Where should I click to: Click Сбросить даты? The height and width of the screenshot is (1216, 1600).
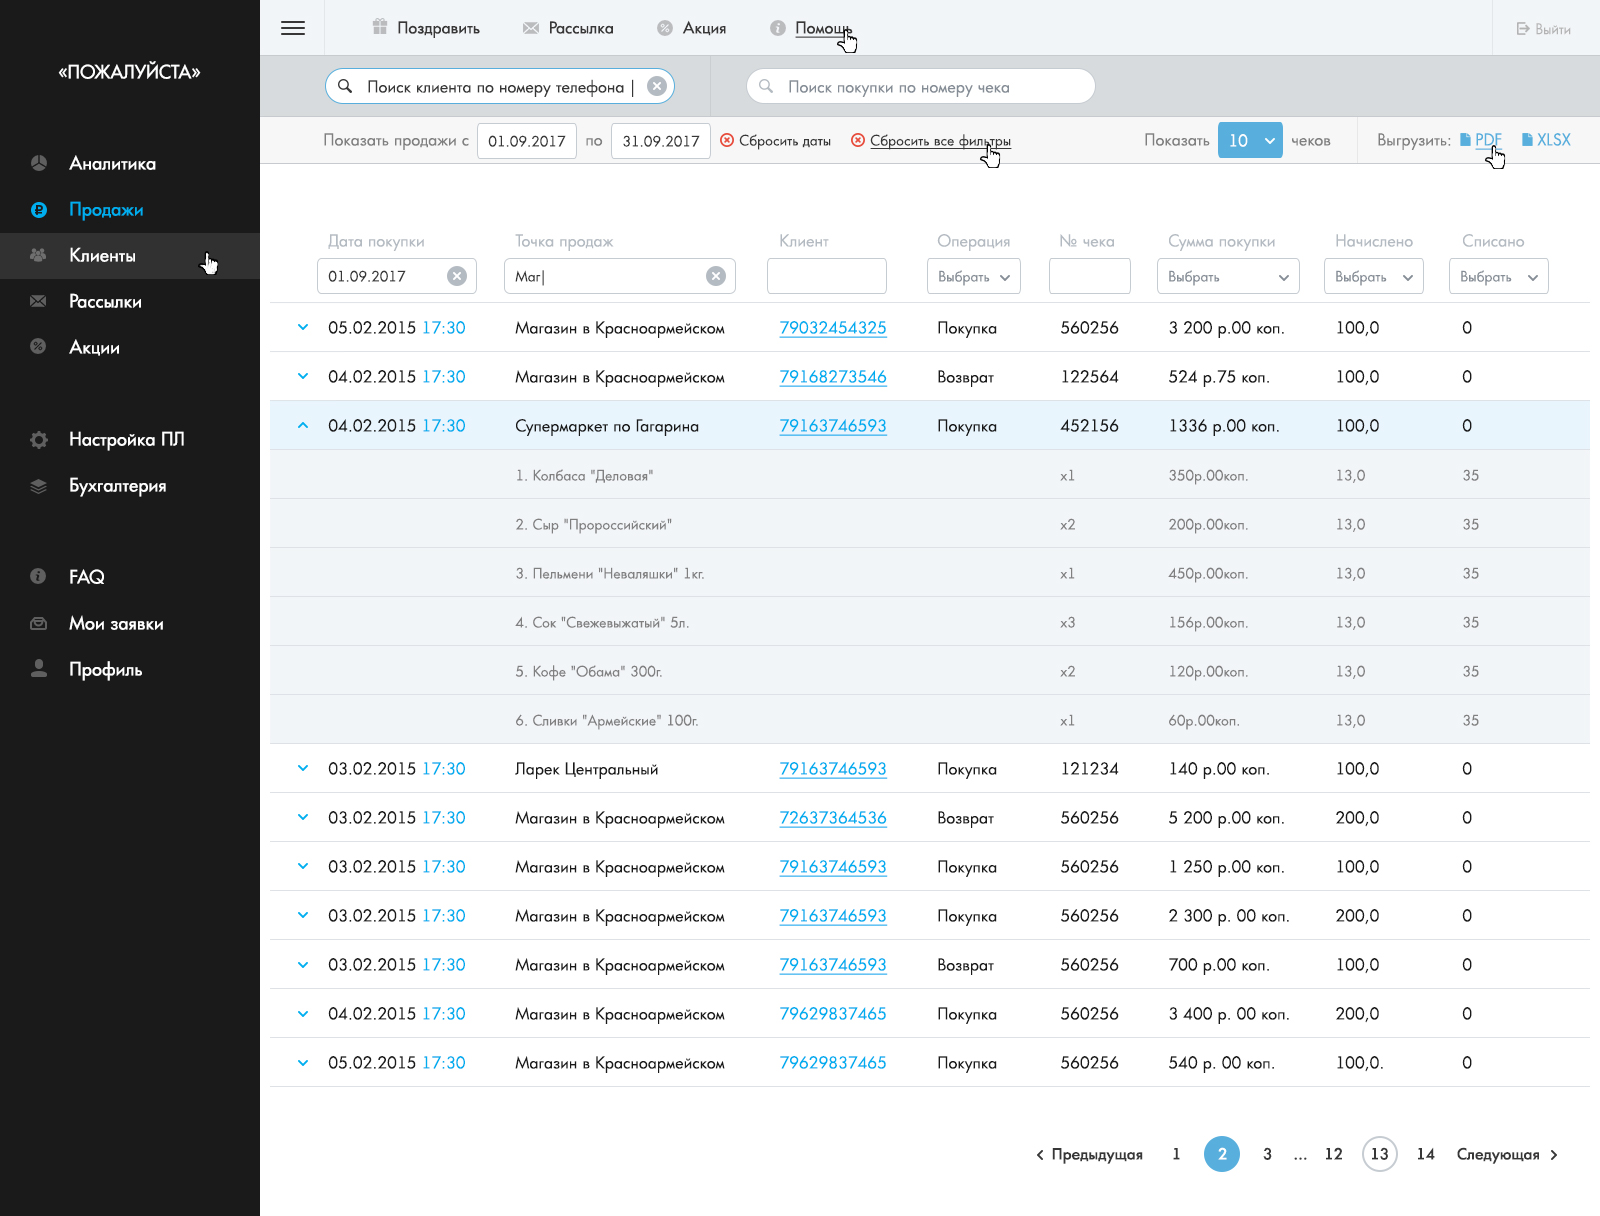(x=776, y=141)
